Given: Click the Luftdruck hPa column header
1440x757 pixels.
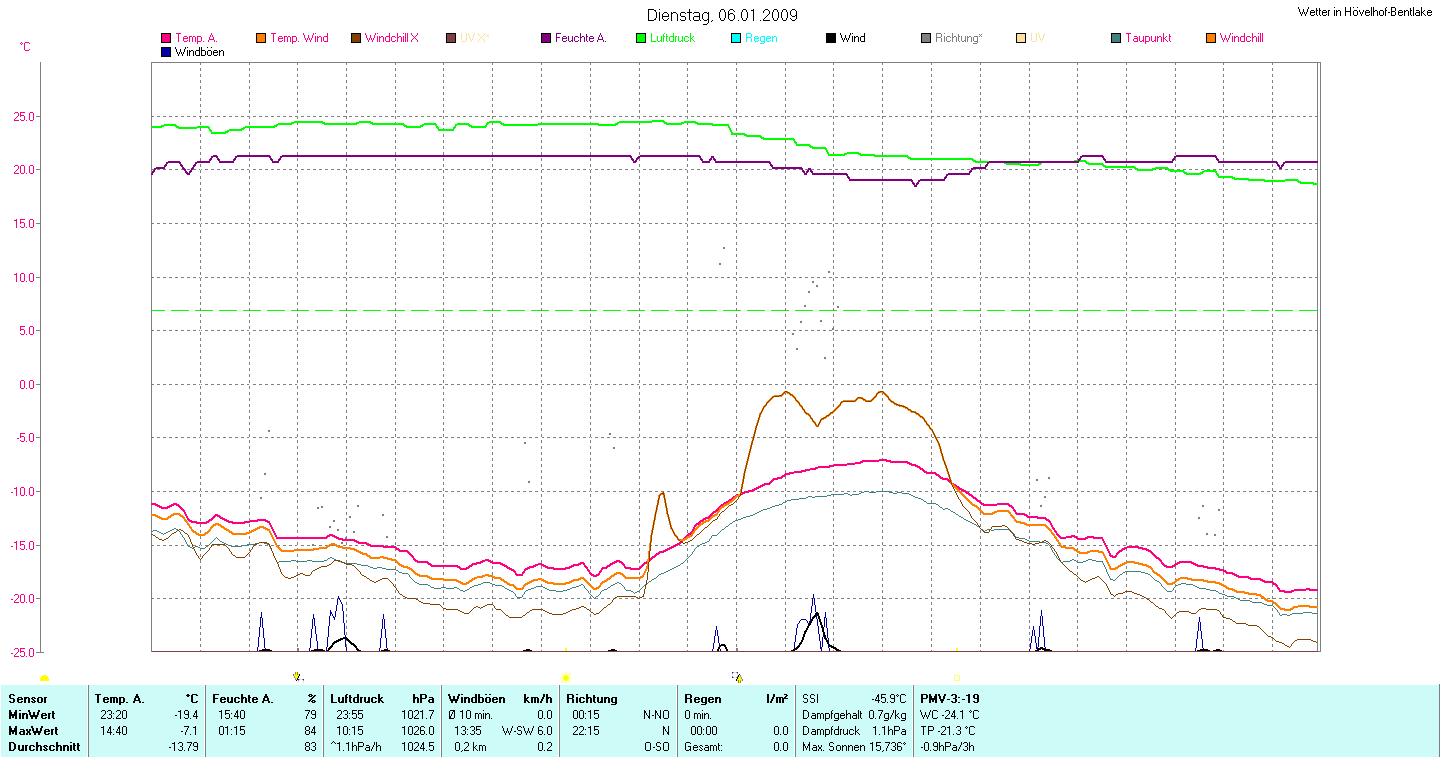Looking at the screenshot, I should point(383,699).
